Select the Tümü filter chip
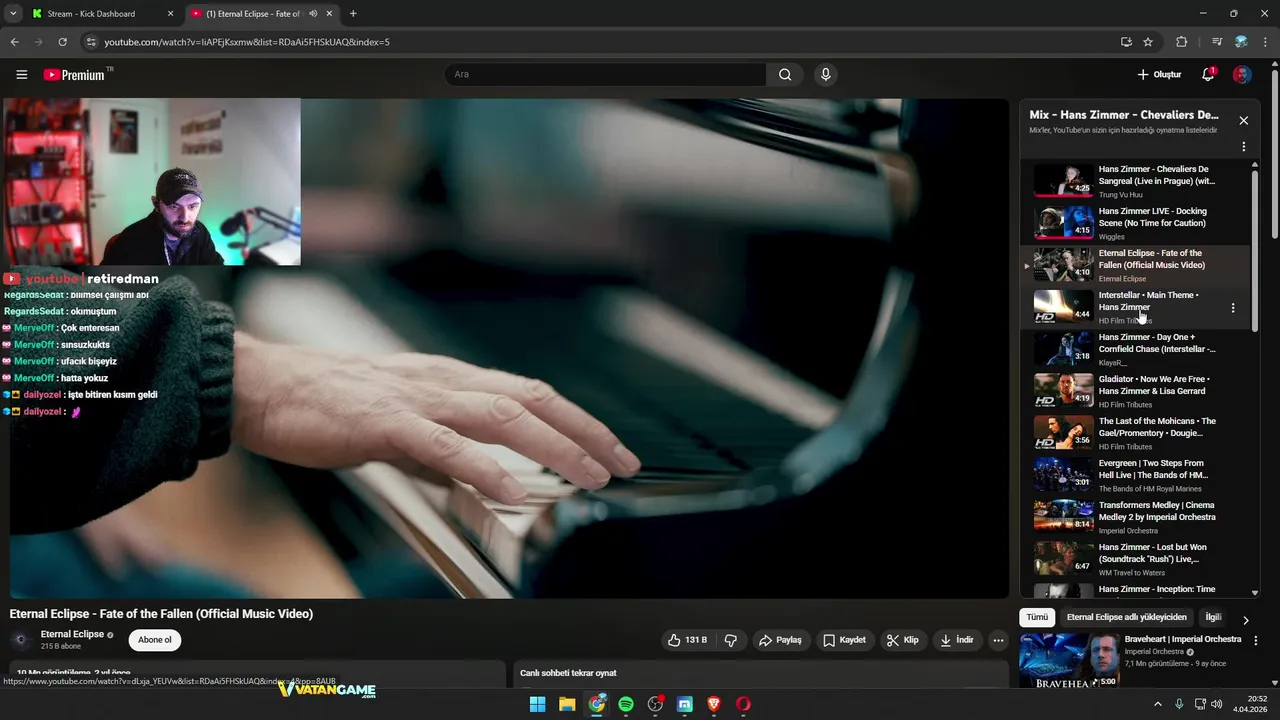The image size is (1280, 720). (1037, 617)
